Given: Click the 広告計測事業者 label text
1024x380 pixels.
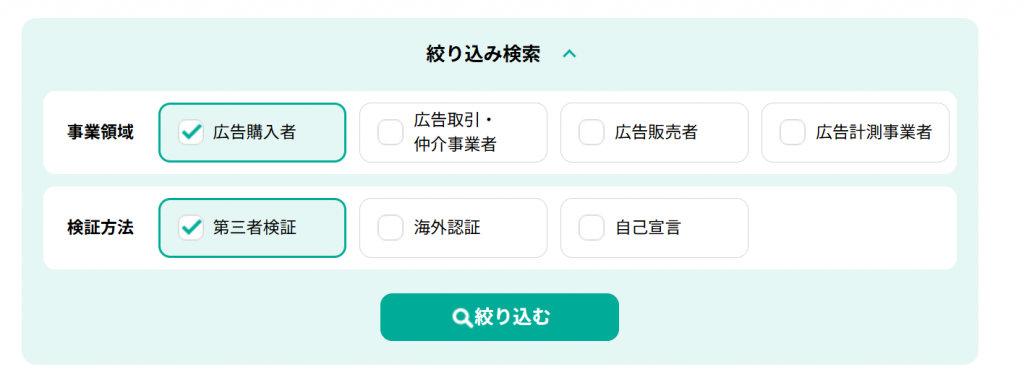Looking at the screenshot, I should (874, 133).
